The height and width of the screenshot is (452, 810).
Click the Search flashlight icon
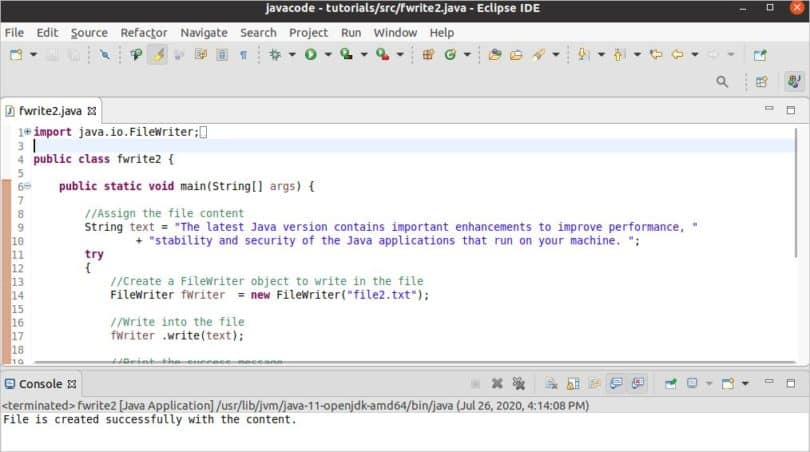click(539, 54)
